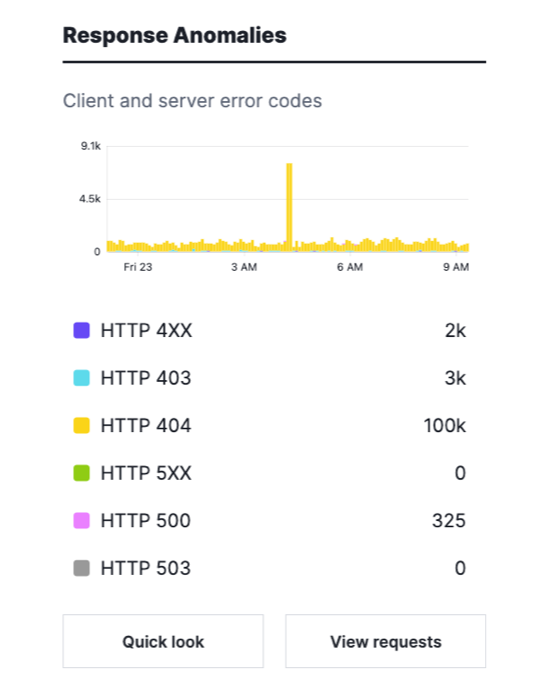Open View requests
This screenshot has width=540, height=688.
point(386,641)
